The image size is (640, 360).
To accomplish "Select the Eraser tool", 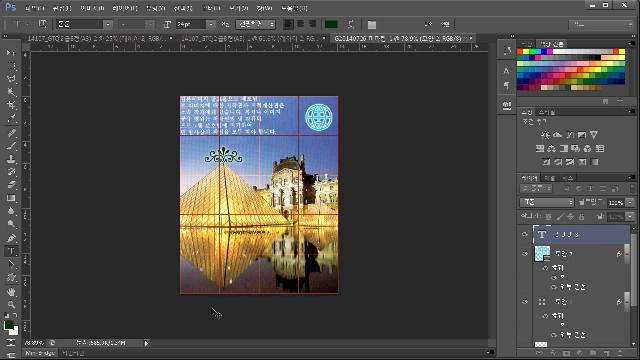I will (x=11, y=185).
